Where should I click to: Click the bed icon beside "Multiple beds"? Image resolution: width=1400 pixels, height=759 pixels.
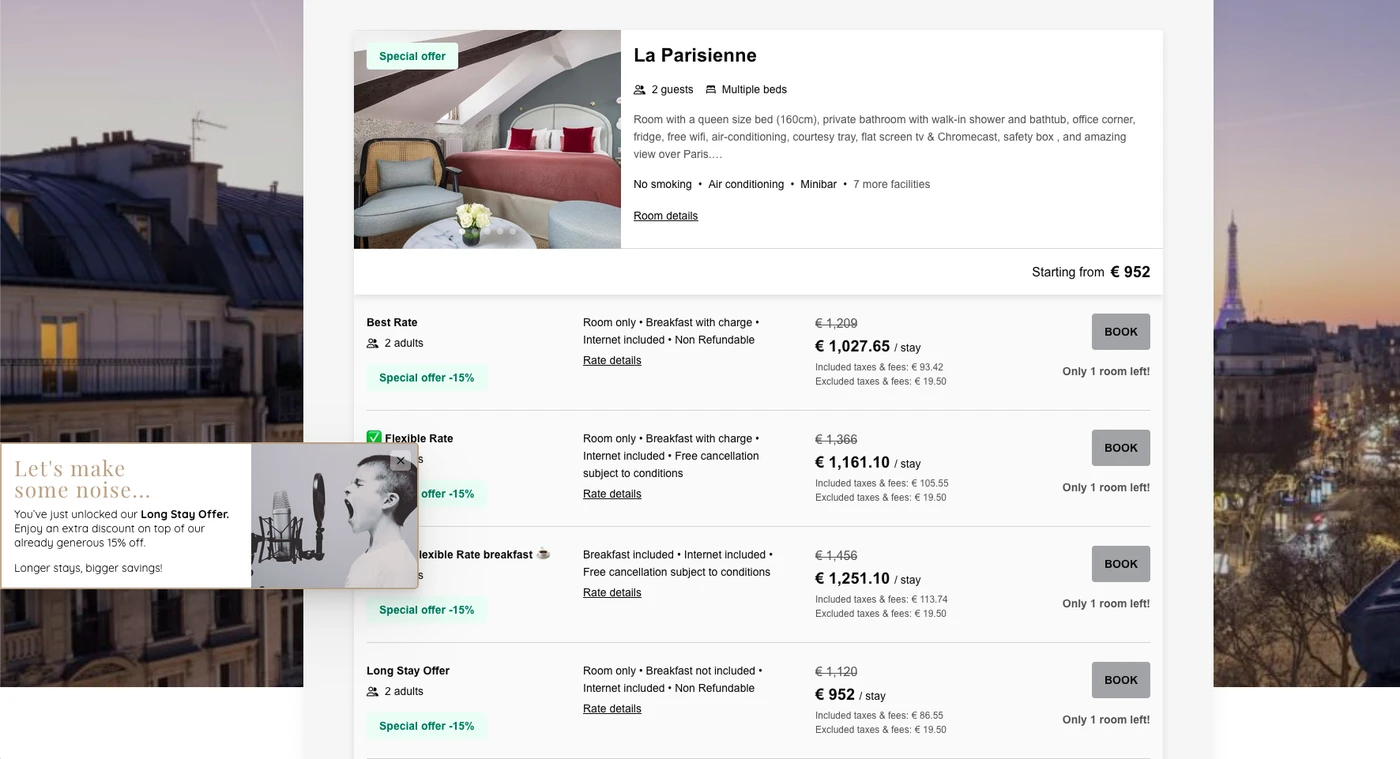(x=711, y=90)
